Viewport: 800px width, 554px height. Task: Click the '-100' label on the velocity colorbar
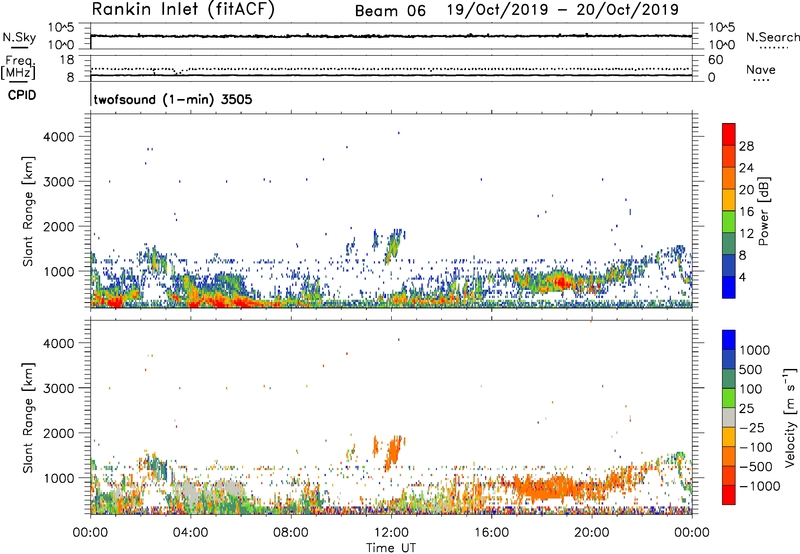[755, 447]
